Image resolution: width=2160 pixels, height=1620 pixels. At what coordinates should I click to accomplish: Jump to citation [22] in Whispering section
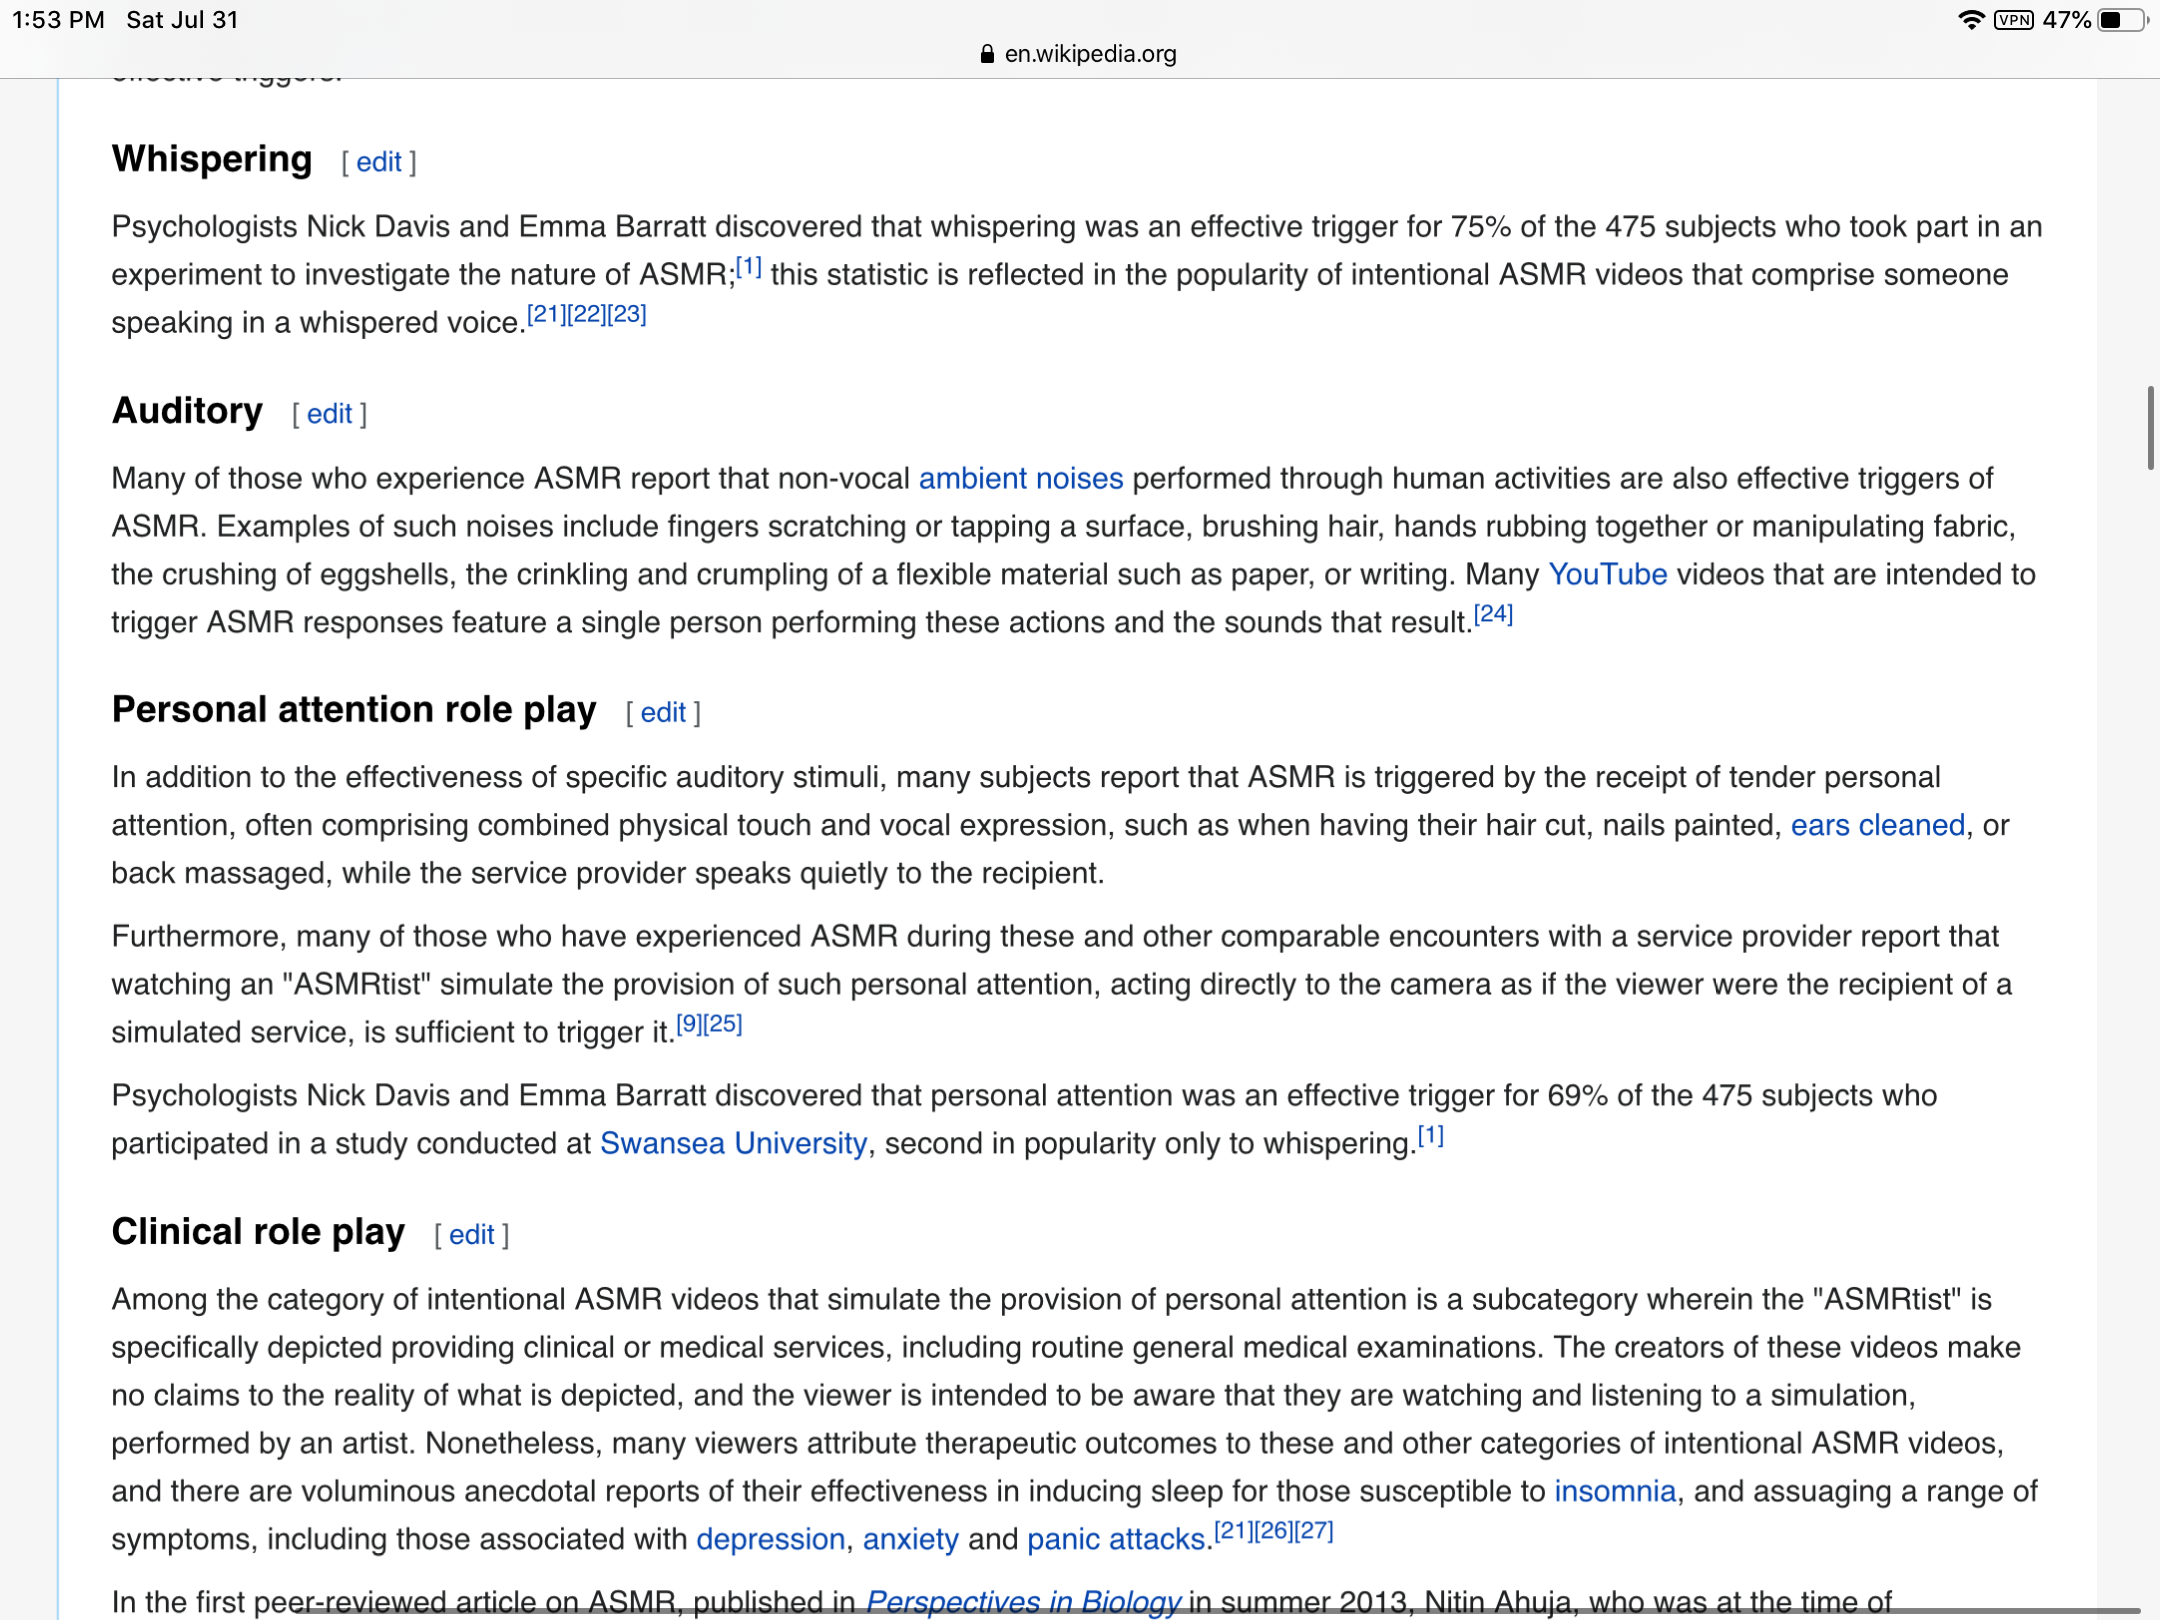(x=587, y=315)
